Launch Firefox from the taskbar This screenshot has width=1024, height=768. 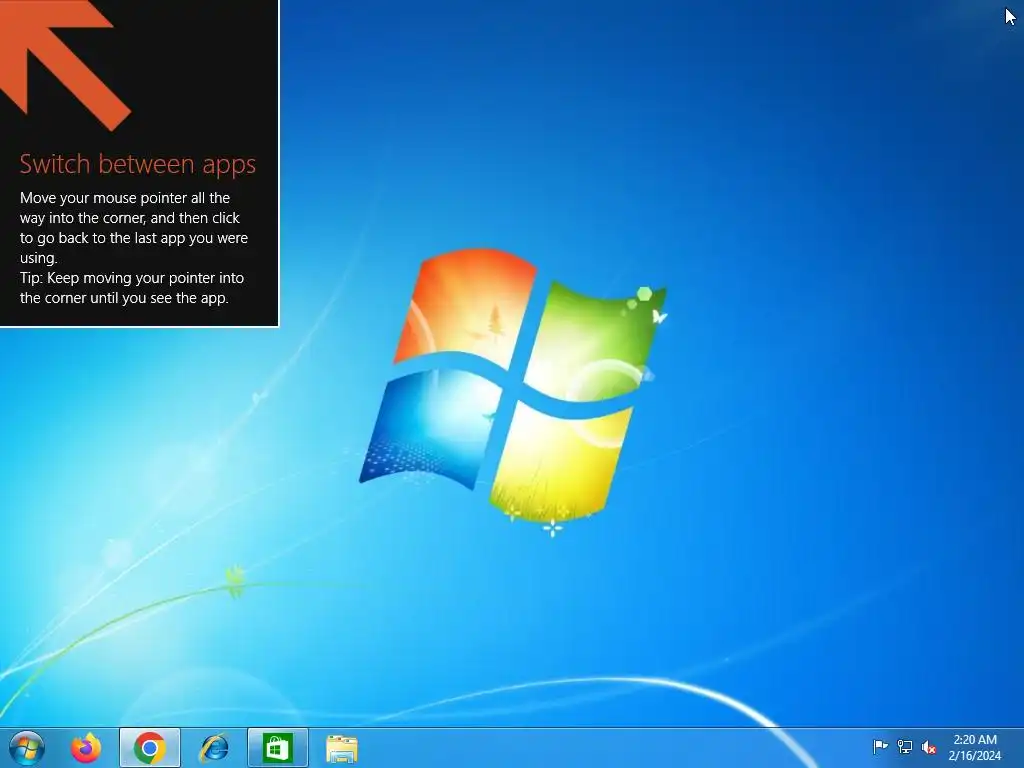(86, 748)
